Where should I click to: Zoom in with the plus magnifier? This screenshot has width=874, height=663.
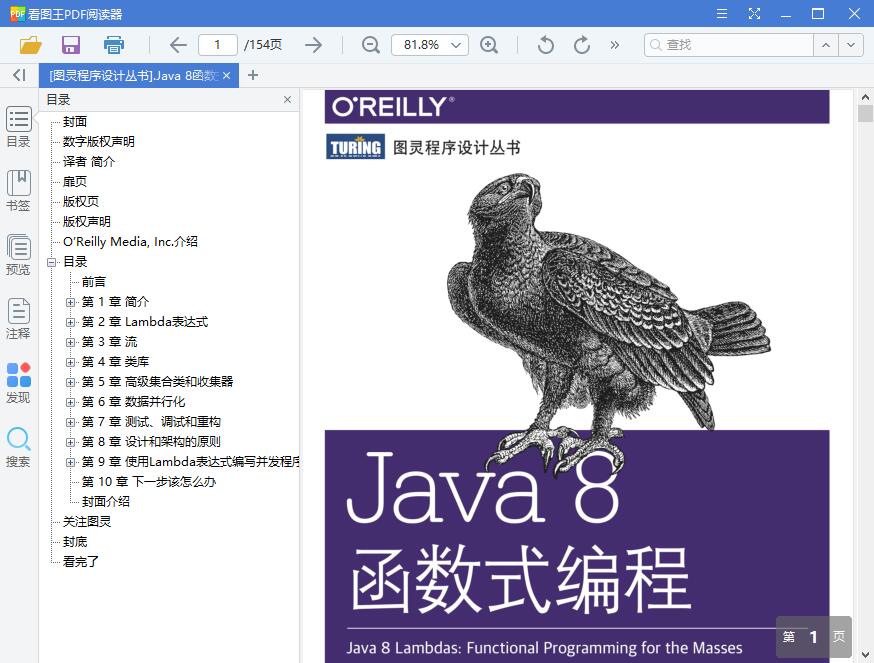click(489, 45)
